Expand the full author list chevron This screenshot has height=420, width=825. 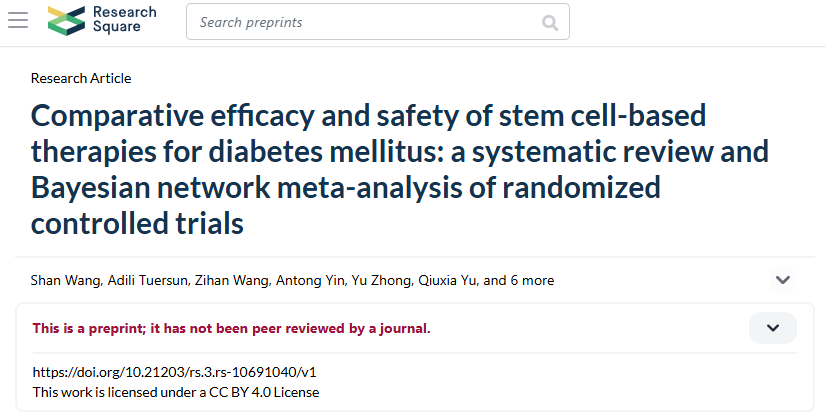coord(783,280)
